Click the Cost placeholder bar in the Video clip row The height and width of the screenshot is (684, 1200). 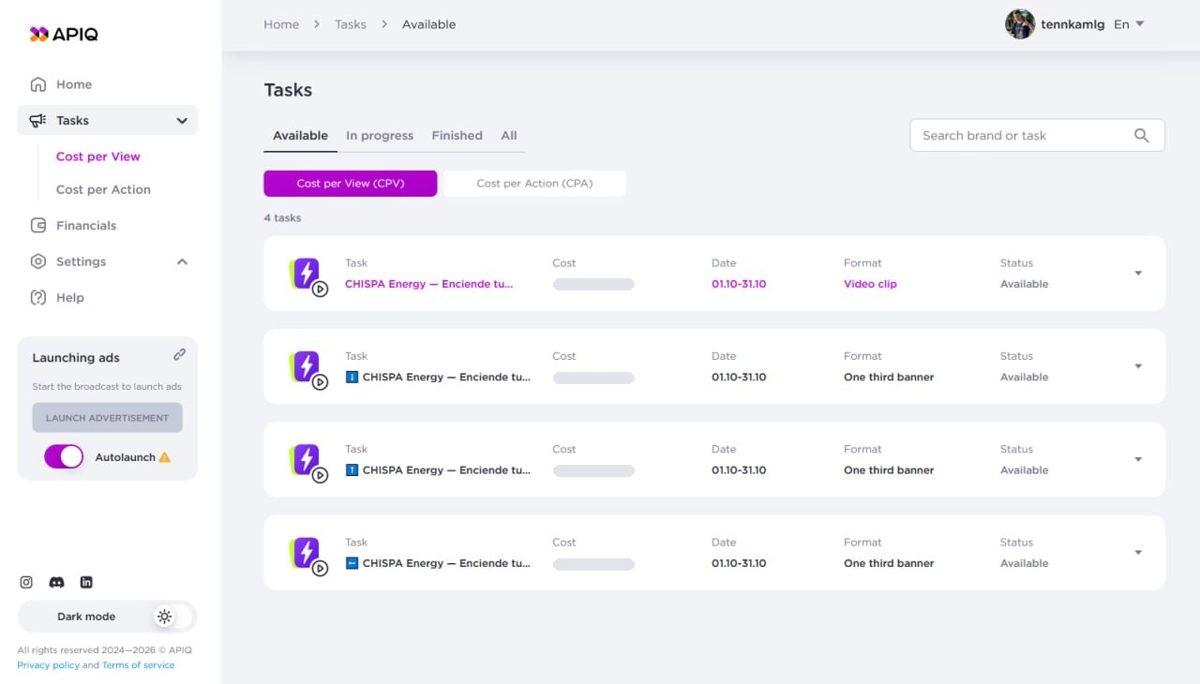pos(593,284)
